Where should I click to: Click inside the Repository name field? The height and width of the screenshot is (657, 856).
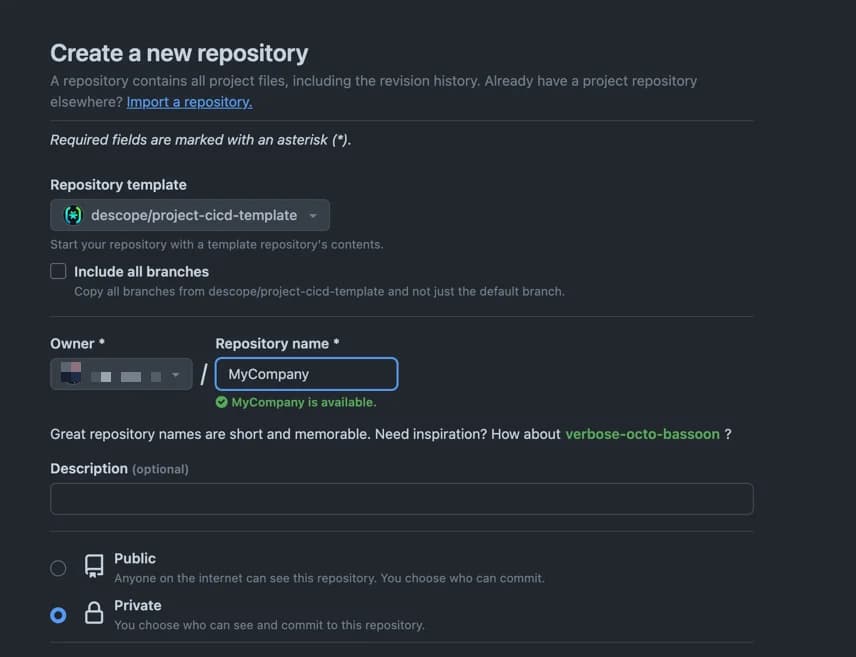point(306,373)
